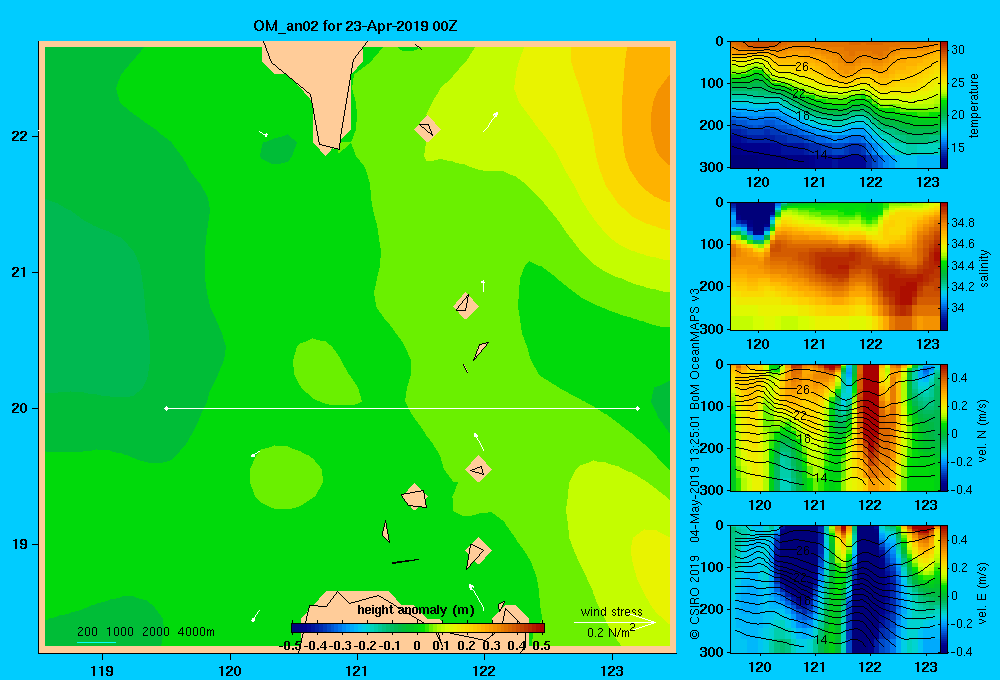Click the 'vel. N (m/s)' axis label

point(983,431)
